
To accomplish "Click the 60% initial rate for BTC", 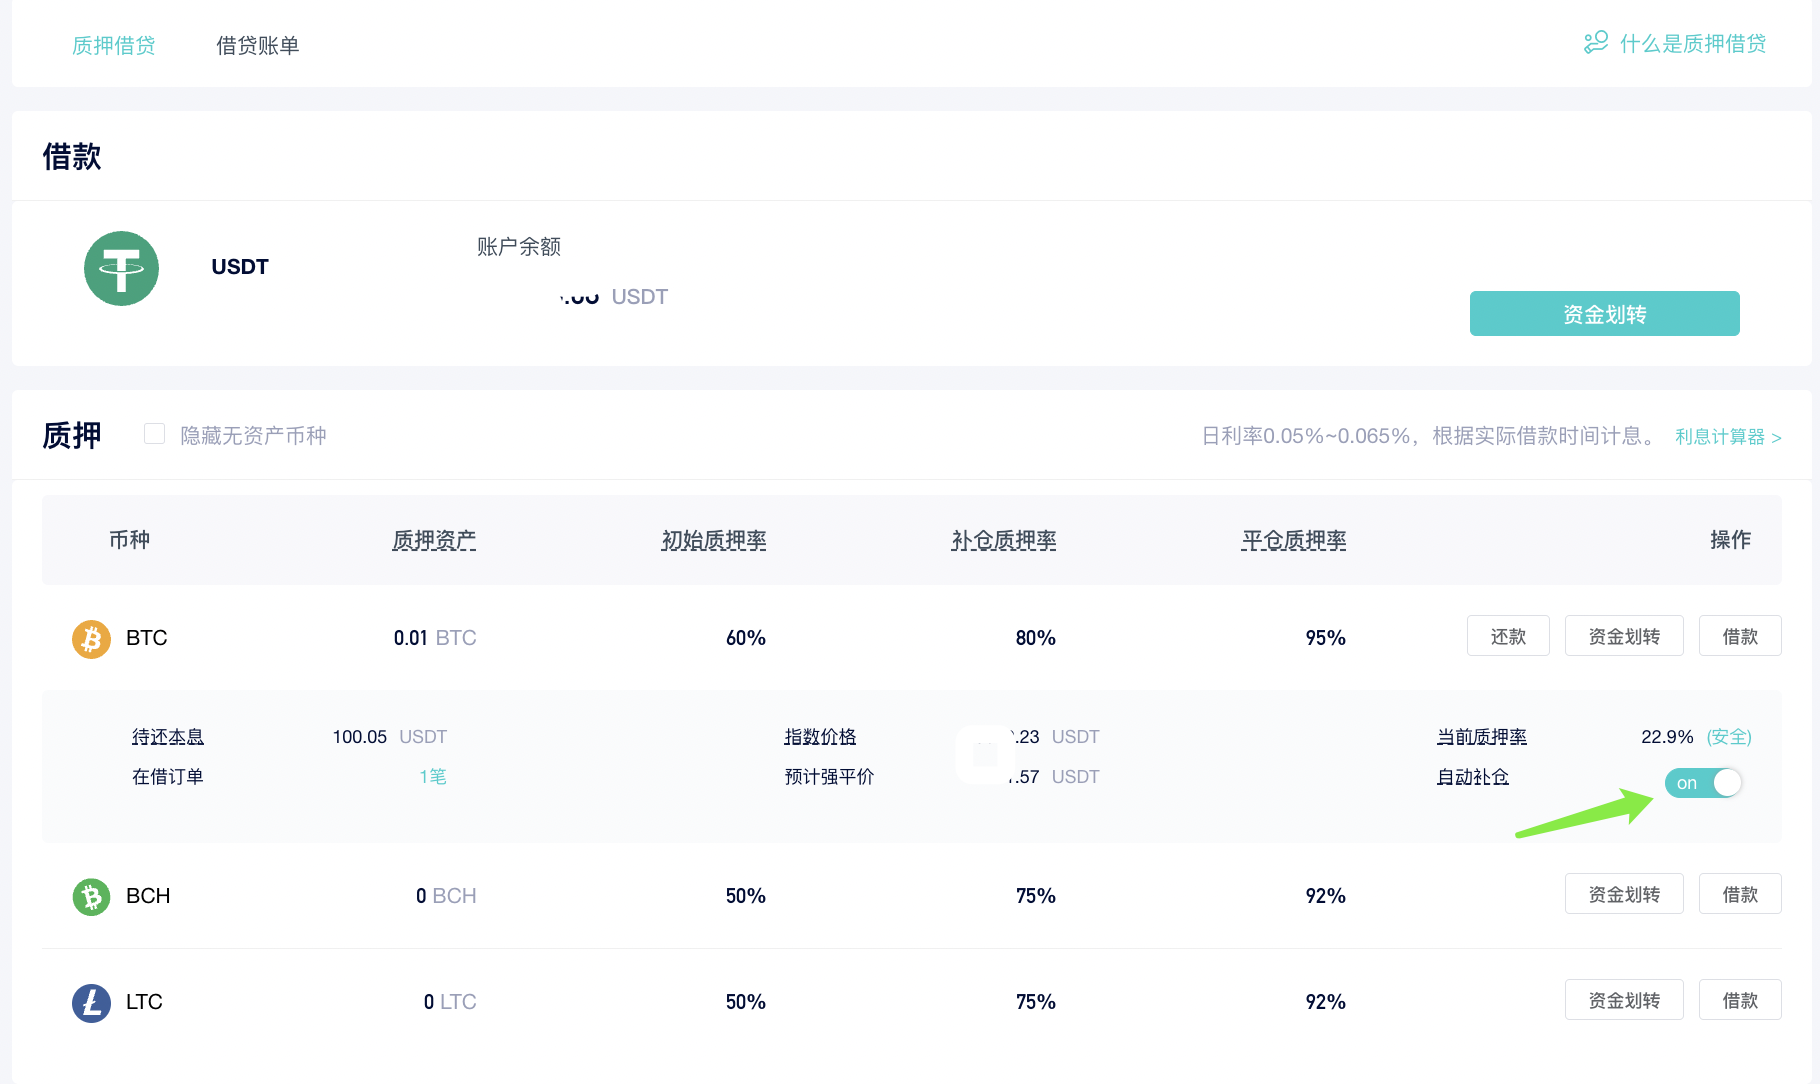I will coord(746,638).
